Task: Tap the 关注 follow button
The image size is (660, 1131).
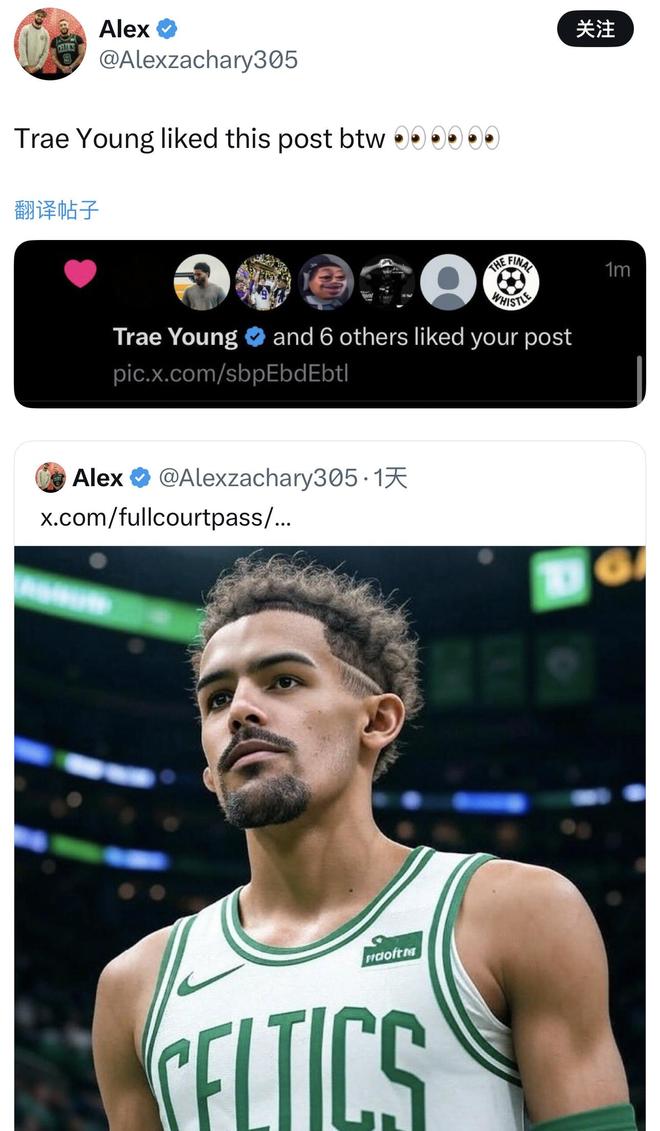Action: (595, 29)
